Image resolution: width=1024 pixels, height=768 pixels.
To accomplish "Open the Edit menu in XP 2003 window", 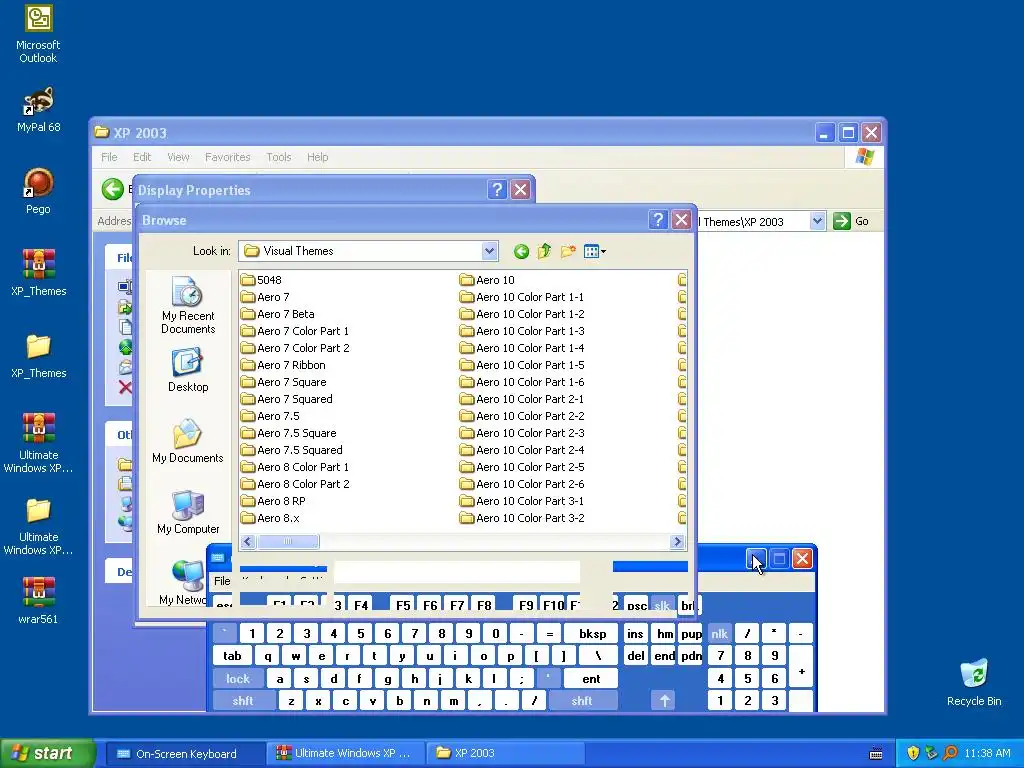I will (x=142, y=157).
